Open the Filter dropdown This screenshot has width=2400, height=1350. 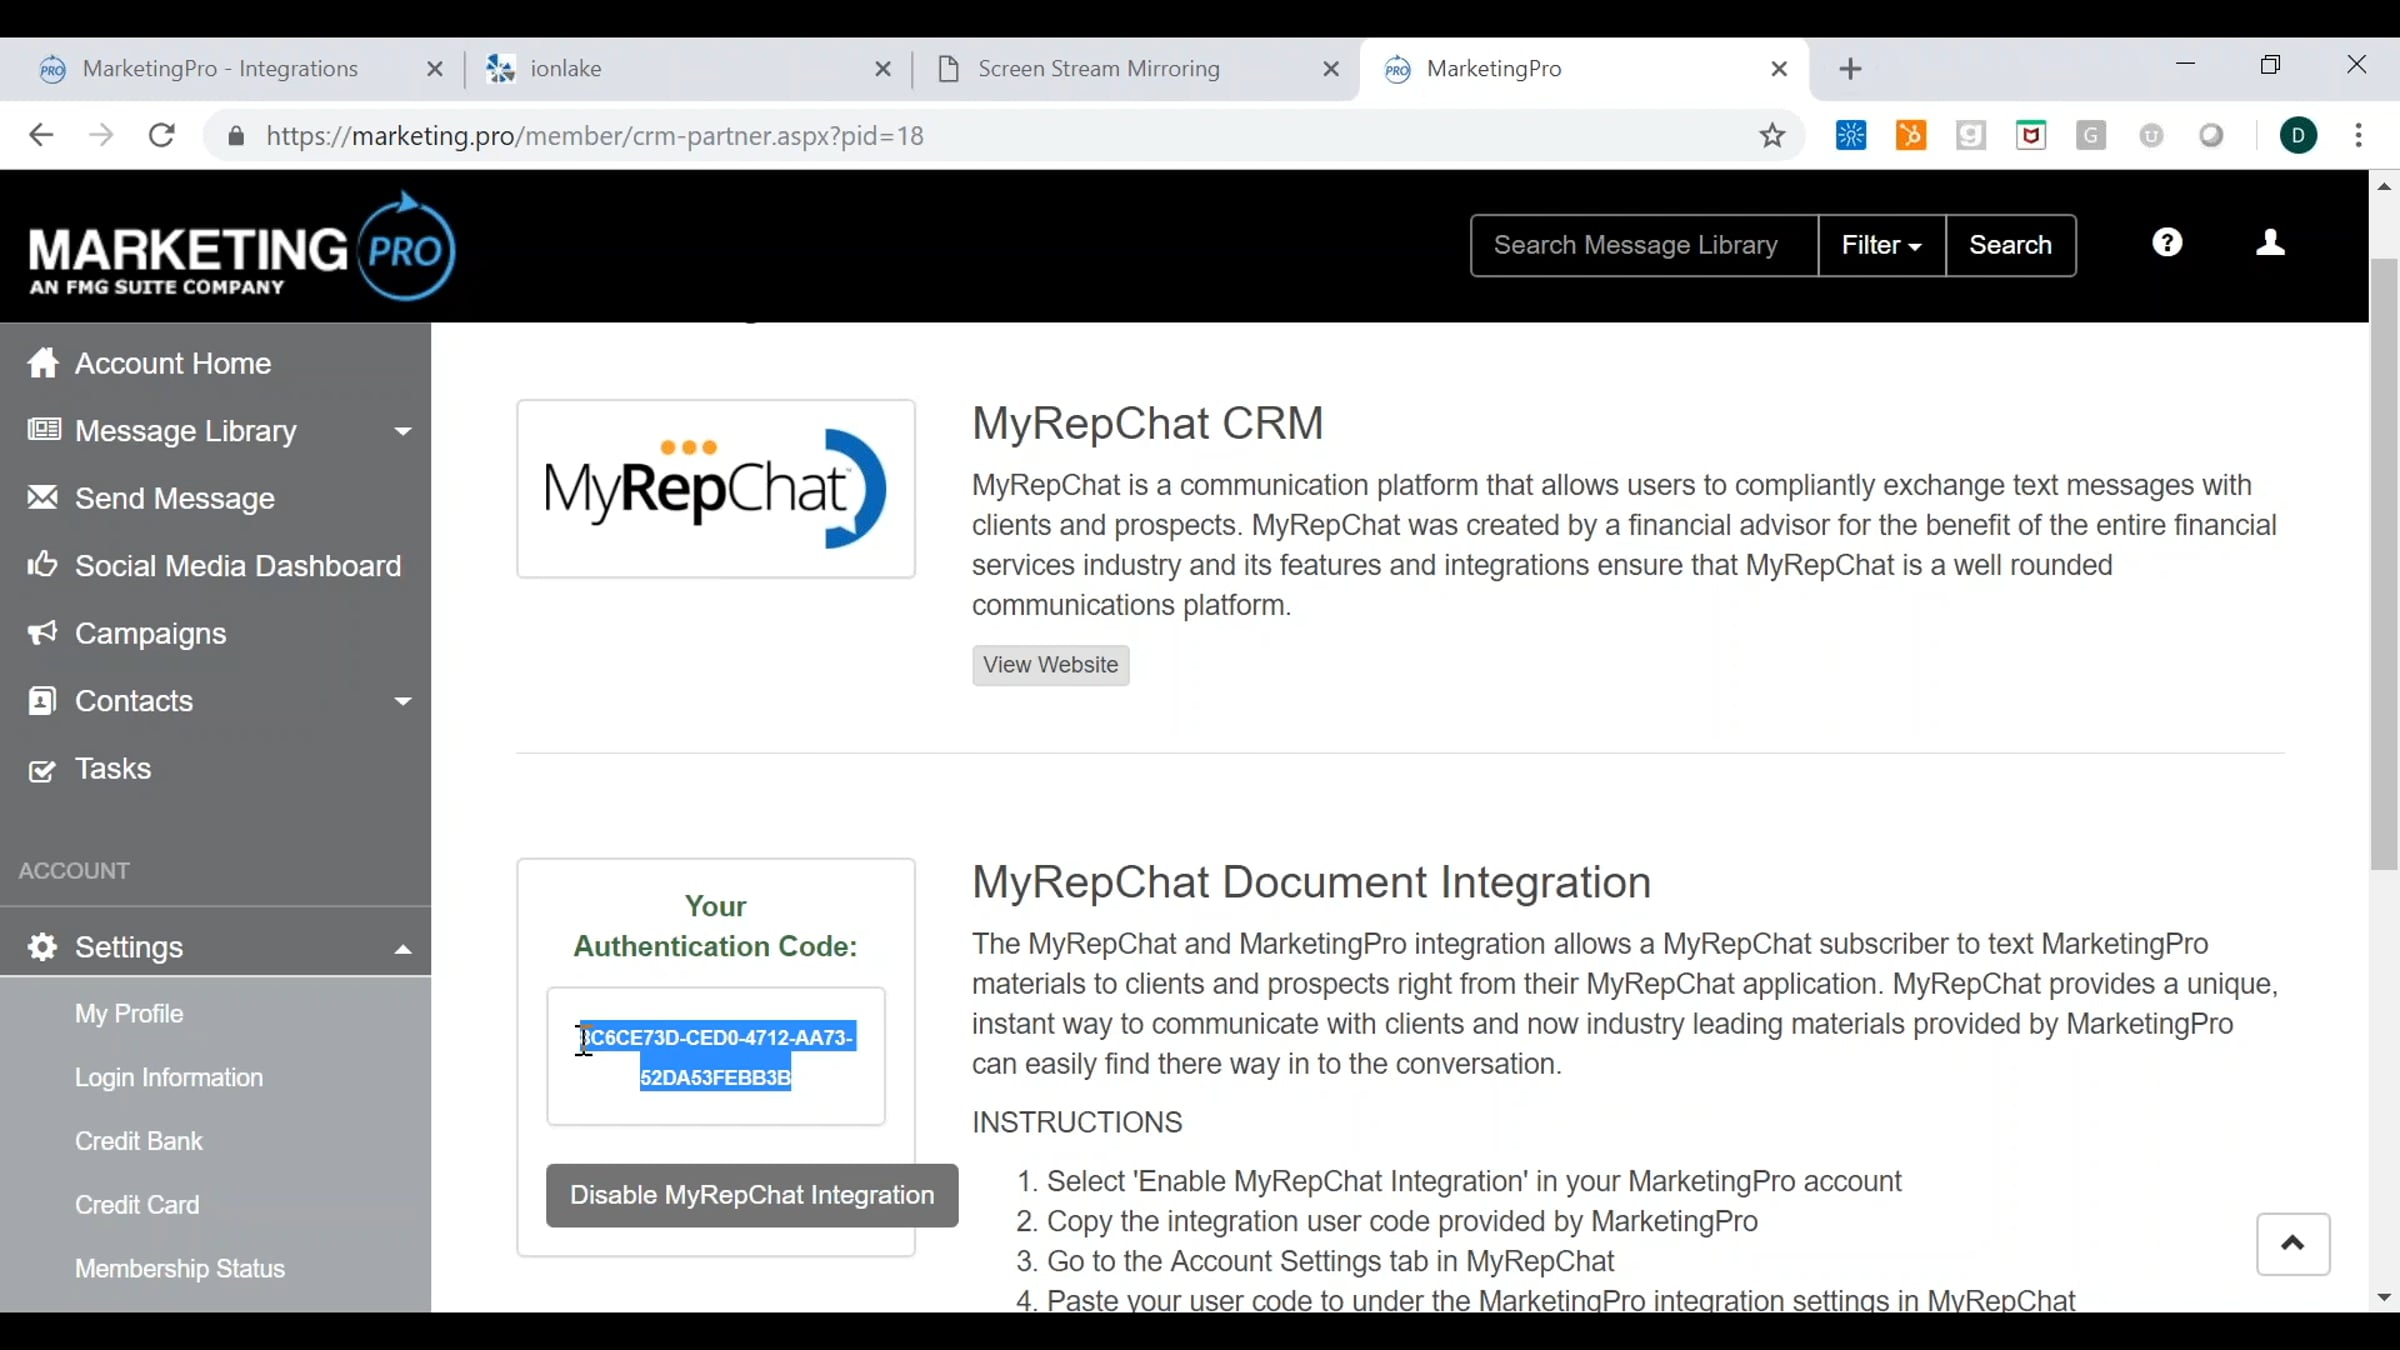1881,245
